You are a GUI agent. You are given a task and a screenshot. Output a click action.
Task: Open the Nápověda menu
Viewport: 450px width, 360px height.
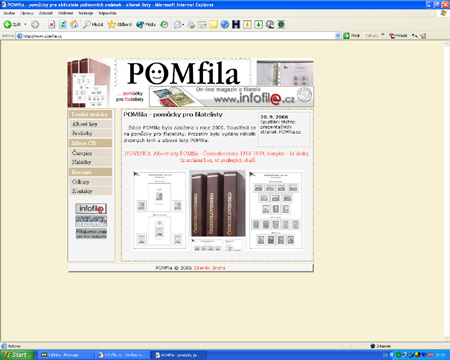click(x=107, y=13)
